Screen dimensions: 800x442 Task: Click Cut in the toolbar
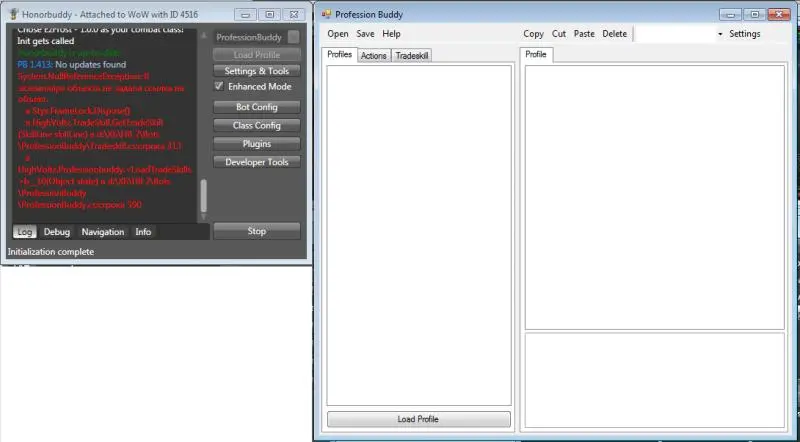pyautogui.click(x=559, y=34)
